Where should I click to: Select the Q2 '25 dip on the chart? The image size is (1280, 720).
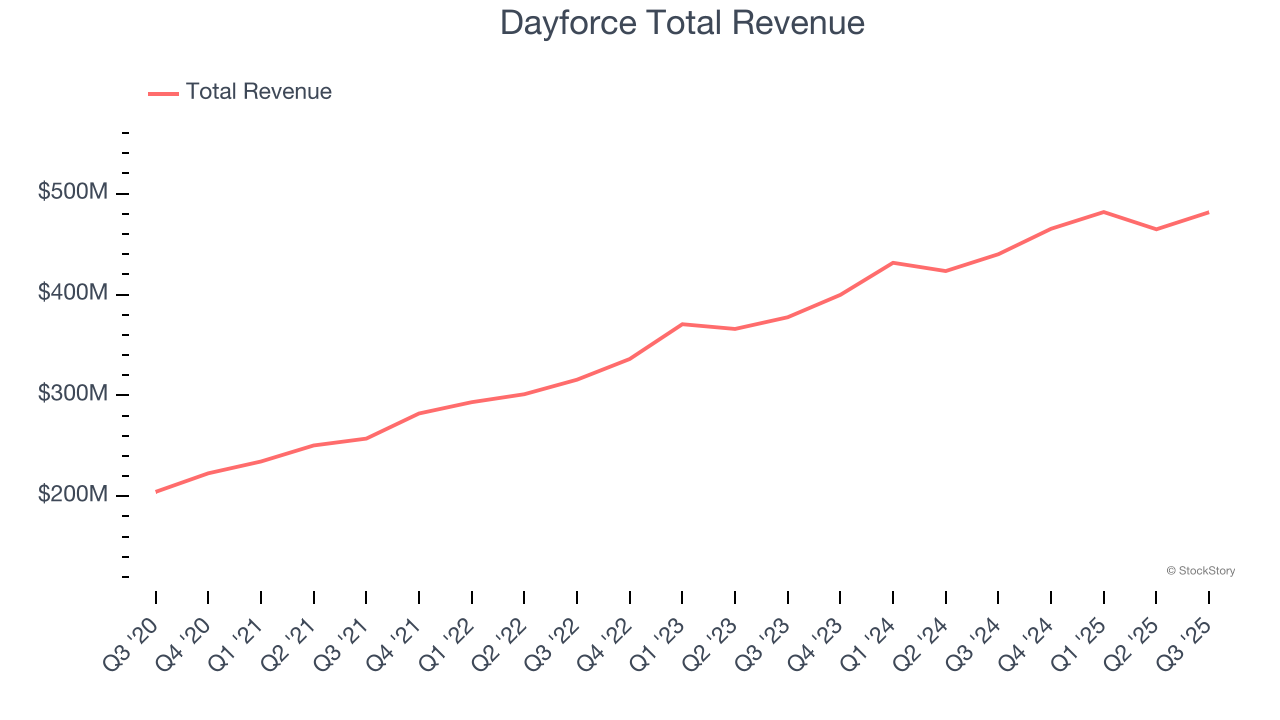(1157, 228)
